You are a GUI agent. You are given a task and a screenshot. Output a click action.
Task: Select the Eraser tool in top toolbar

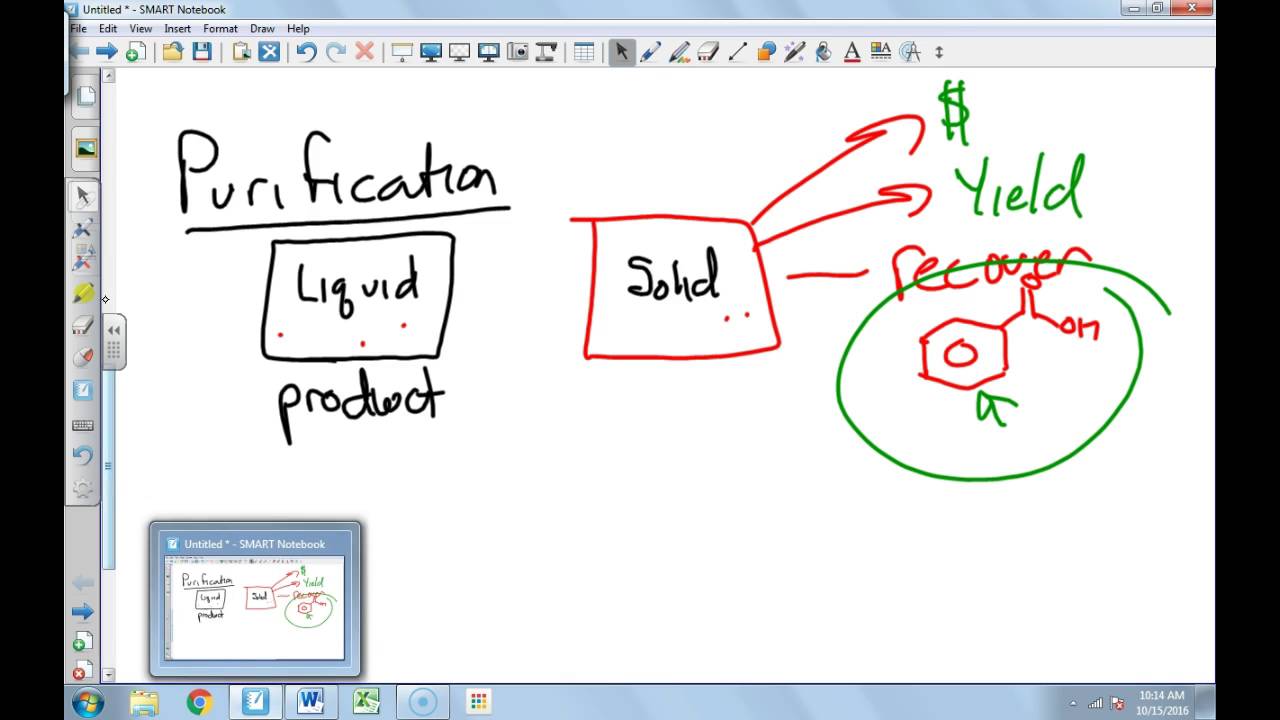coord(708,52)
